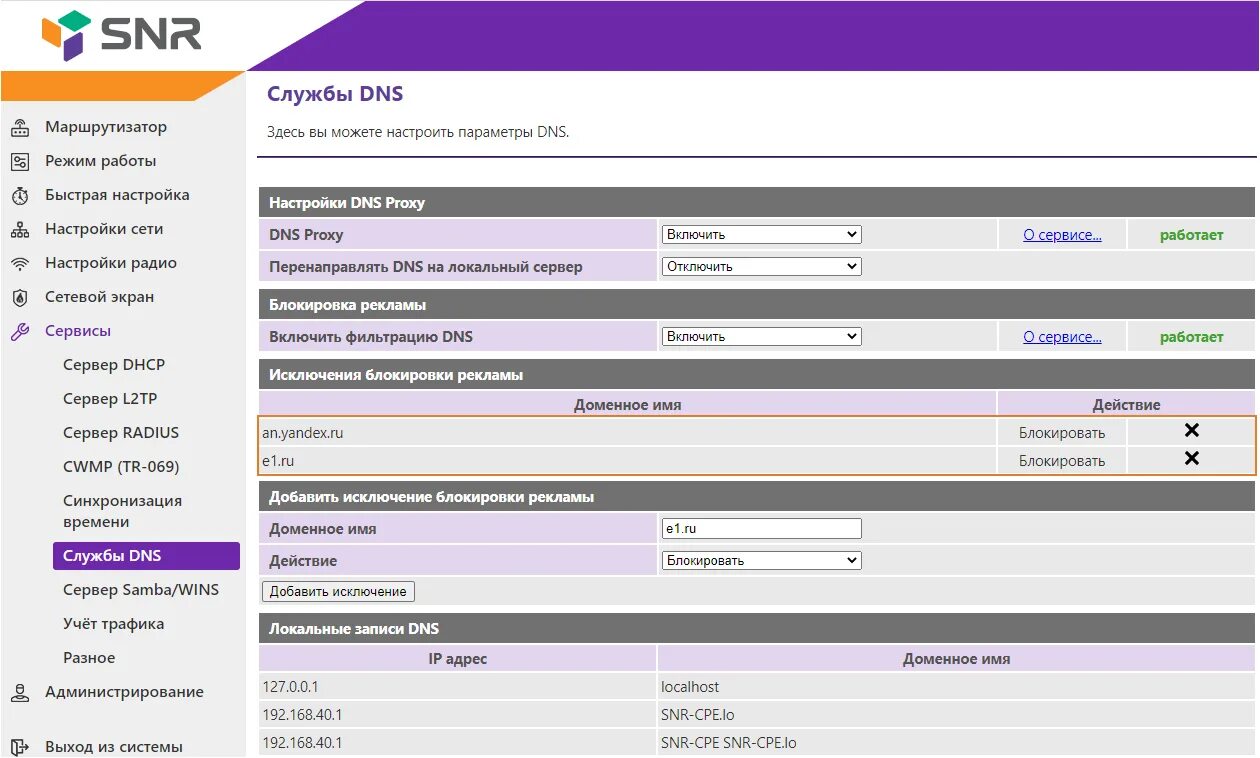The width and height of the screenshot is (1260, 758).
Task: Open the DNS Proxy dropdown
Action: (x=761, y=235)
